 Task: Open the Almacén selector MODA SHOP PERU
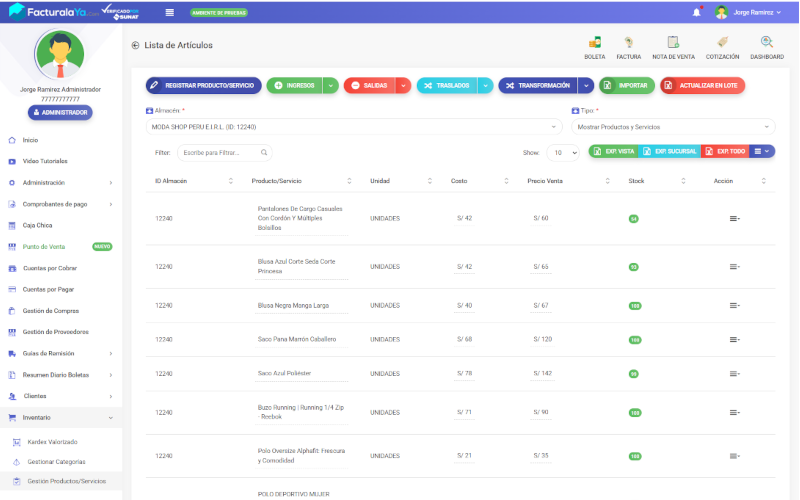point(354,127)
